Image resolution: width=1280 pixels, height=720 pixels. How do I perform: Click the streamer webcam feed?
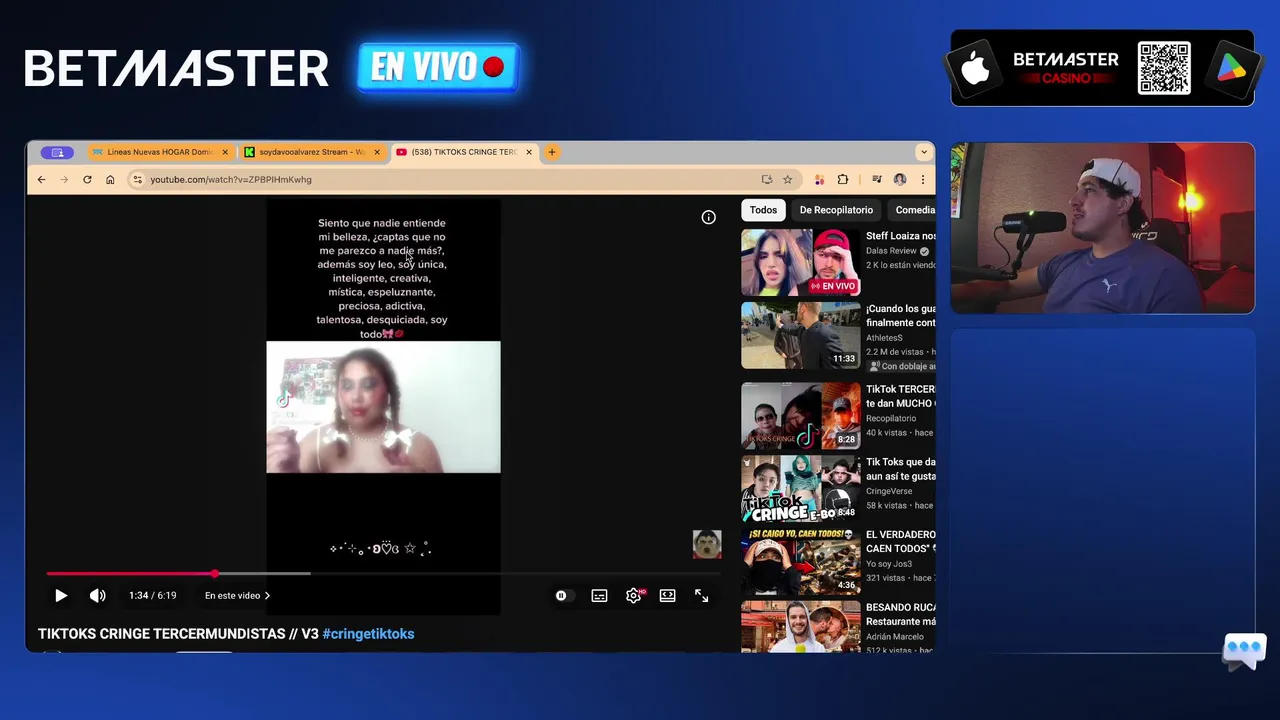click(x=1102, y=228)
